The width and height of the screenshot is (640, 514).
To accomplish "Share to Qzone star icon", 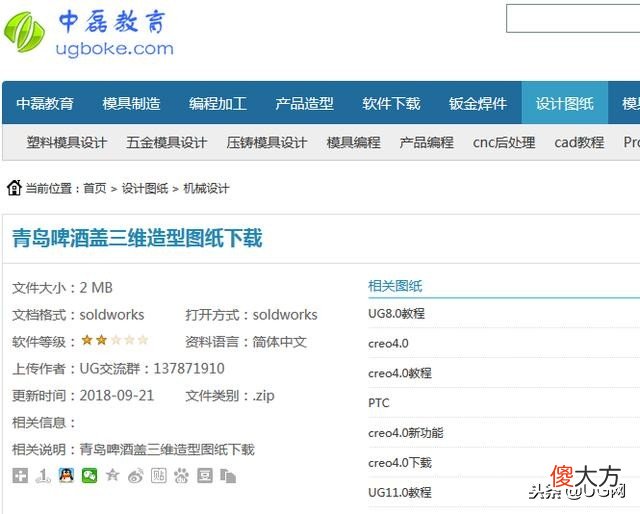I will pyautogui.click(x=112, y=476).
